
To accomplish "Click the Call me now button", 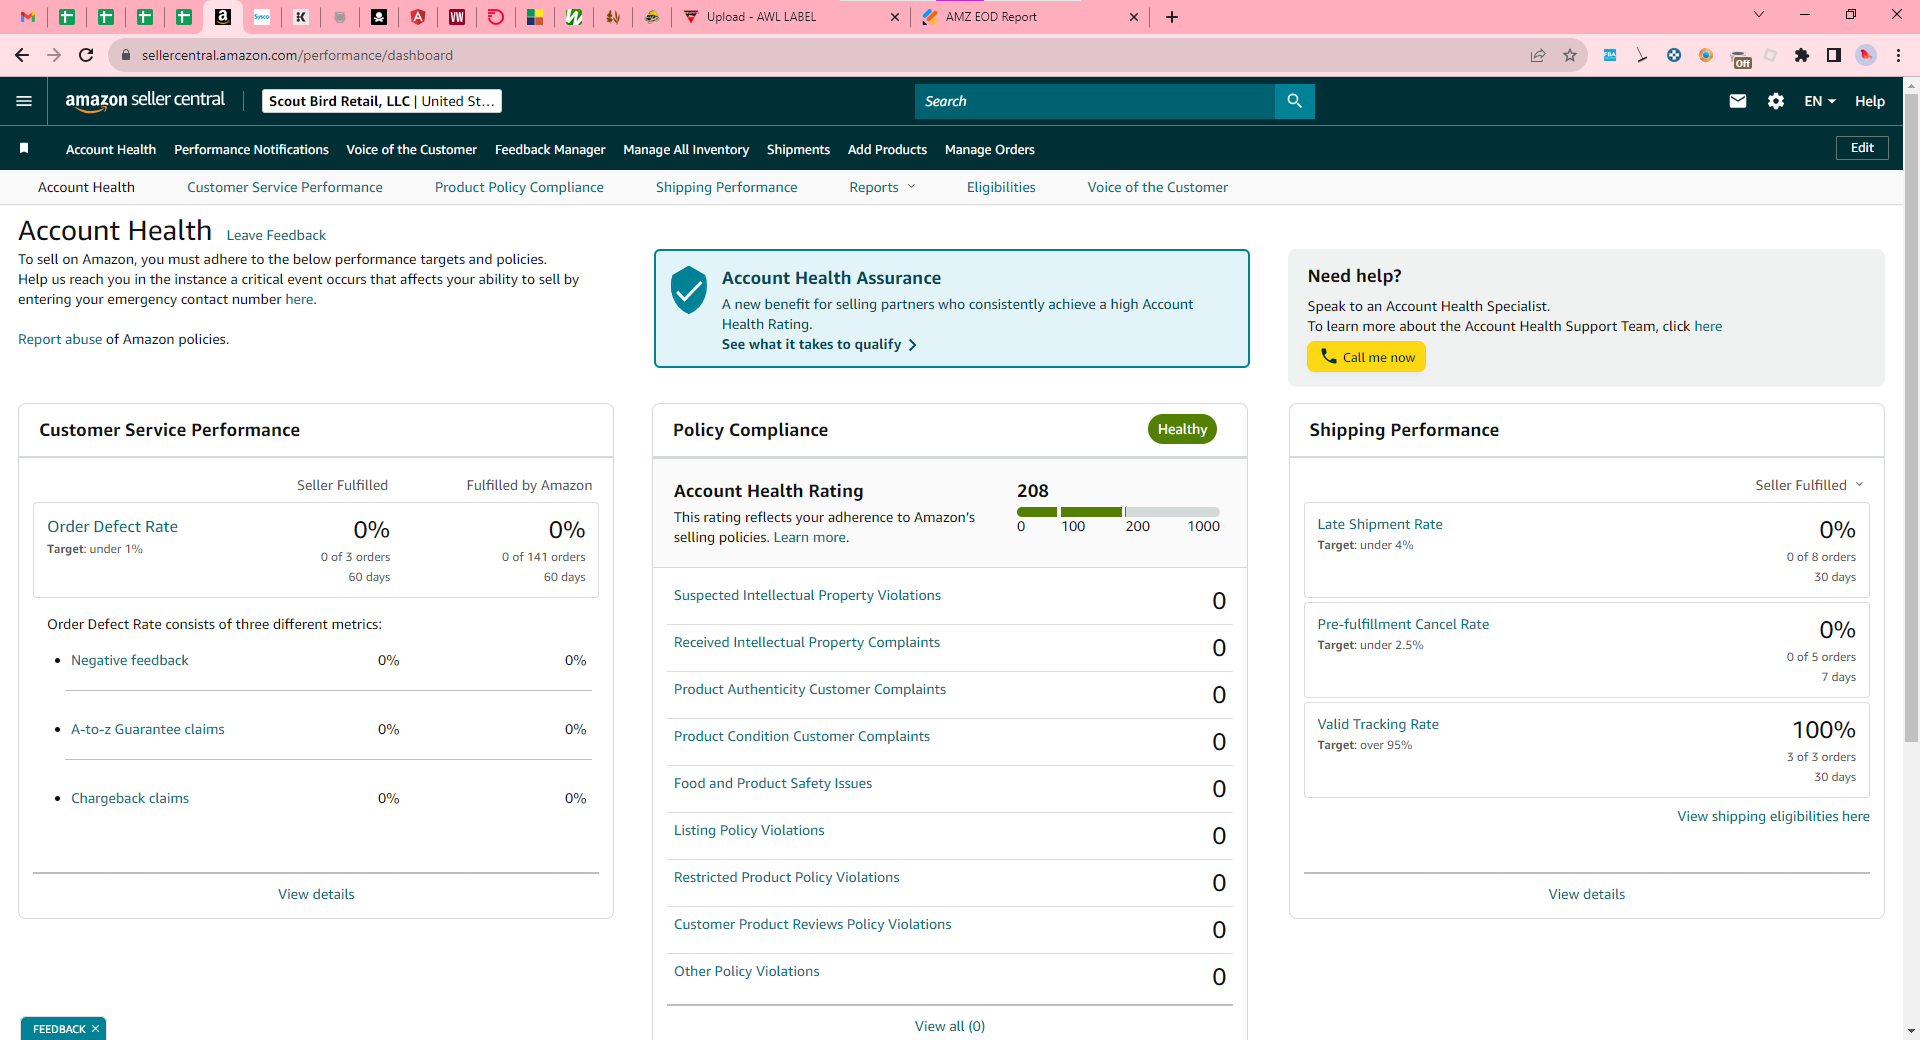I will 1366,357.
